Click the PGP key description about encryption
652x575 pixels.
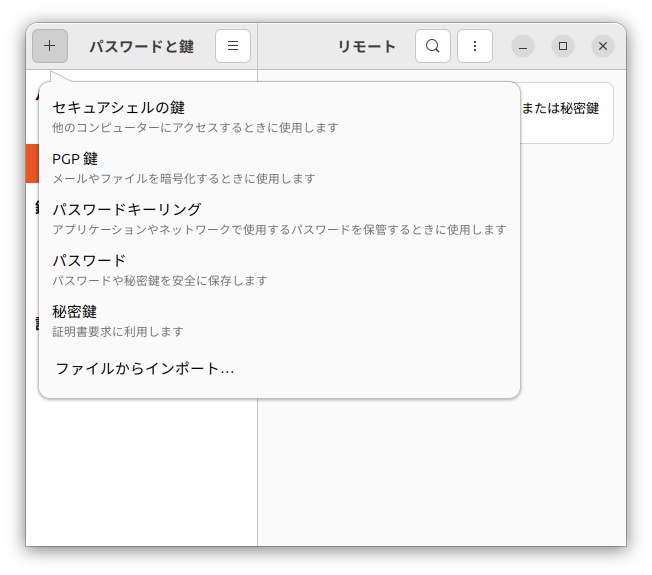pos(183,179)
